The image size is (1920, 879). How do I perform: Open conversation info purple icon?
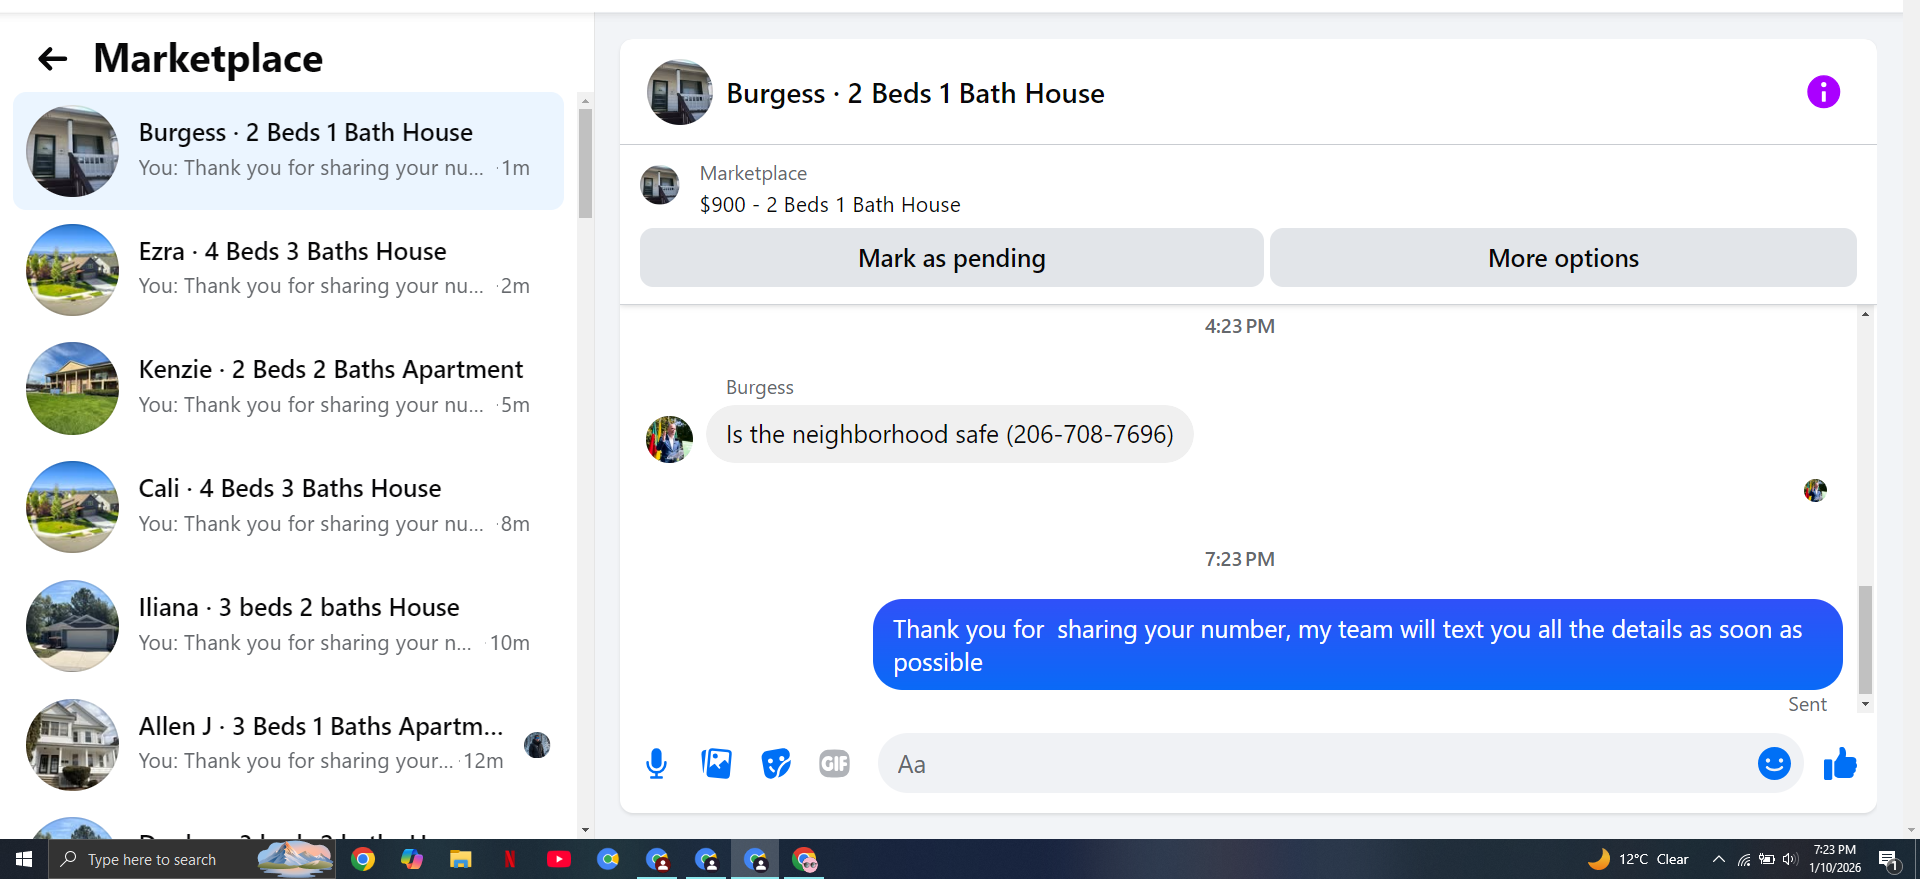coord(1823,92)
